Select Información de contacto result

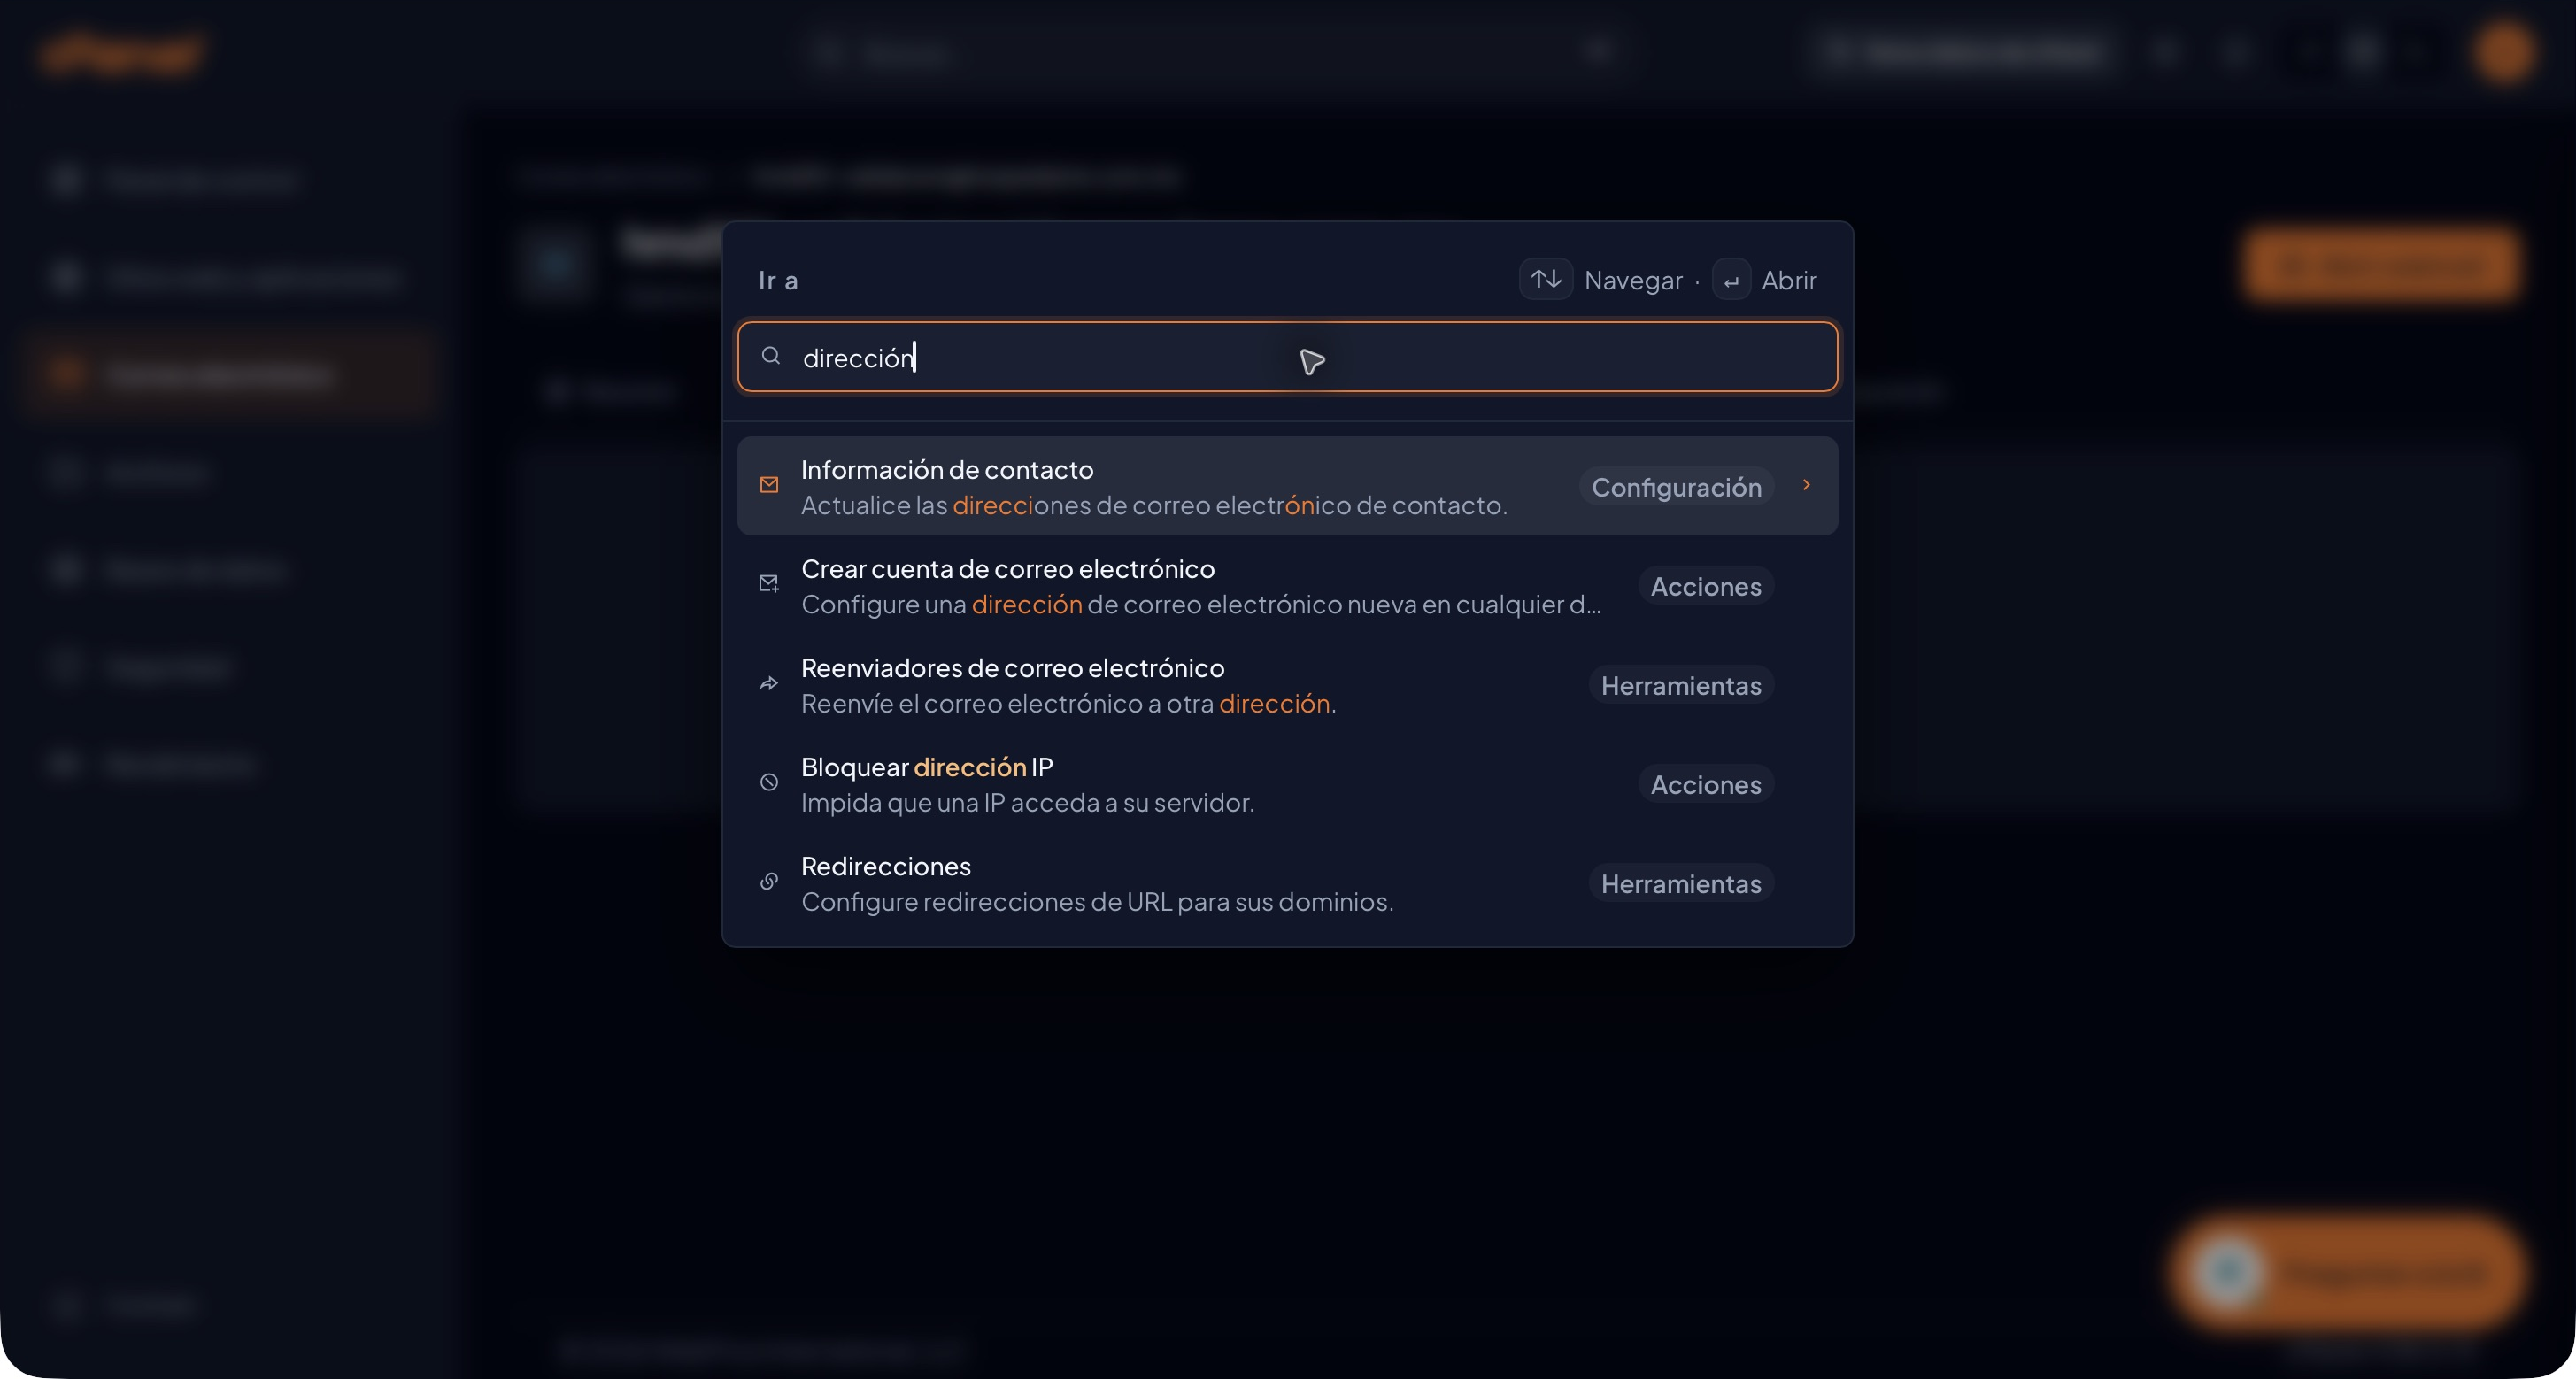pyautogui.click(x=1288, y=486)
